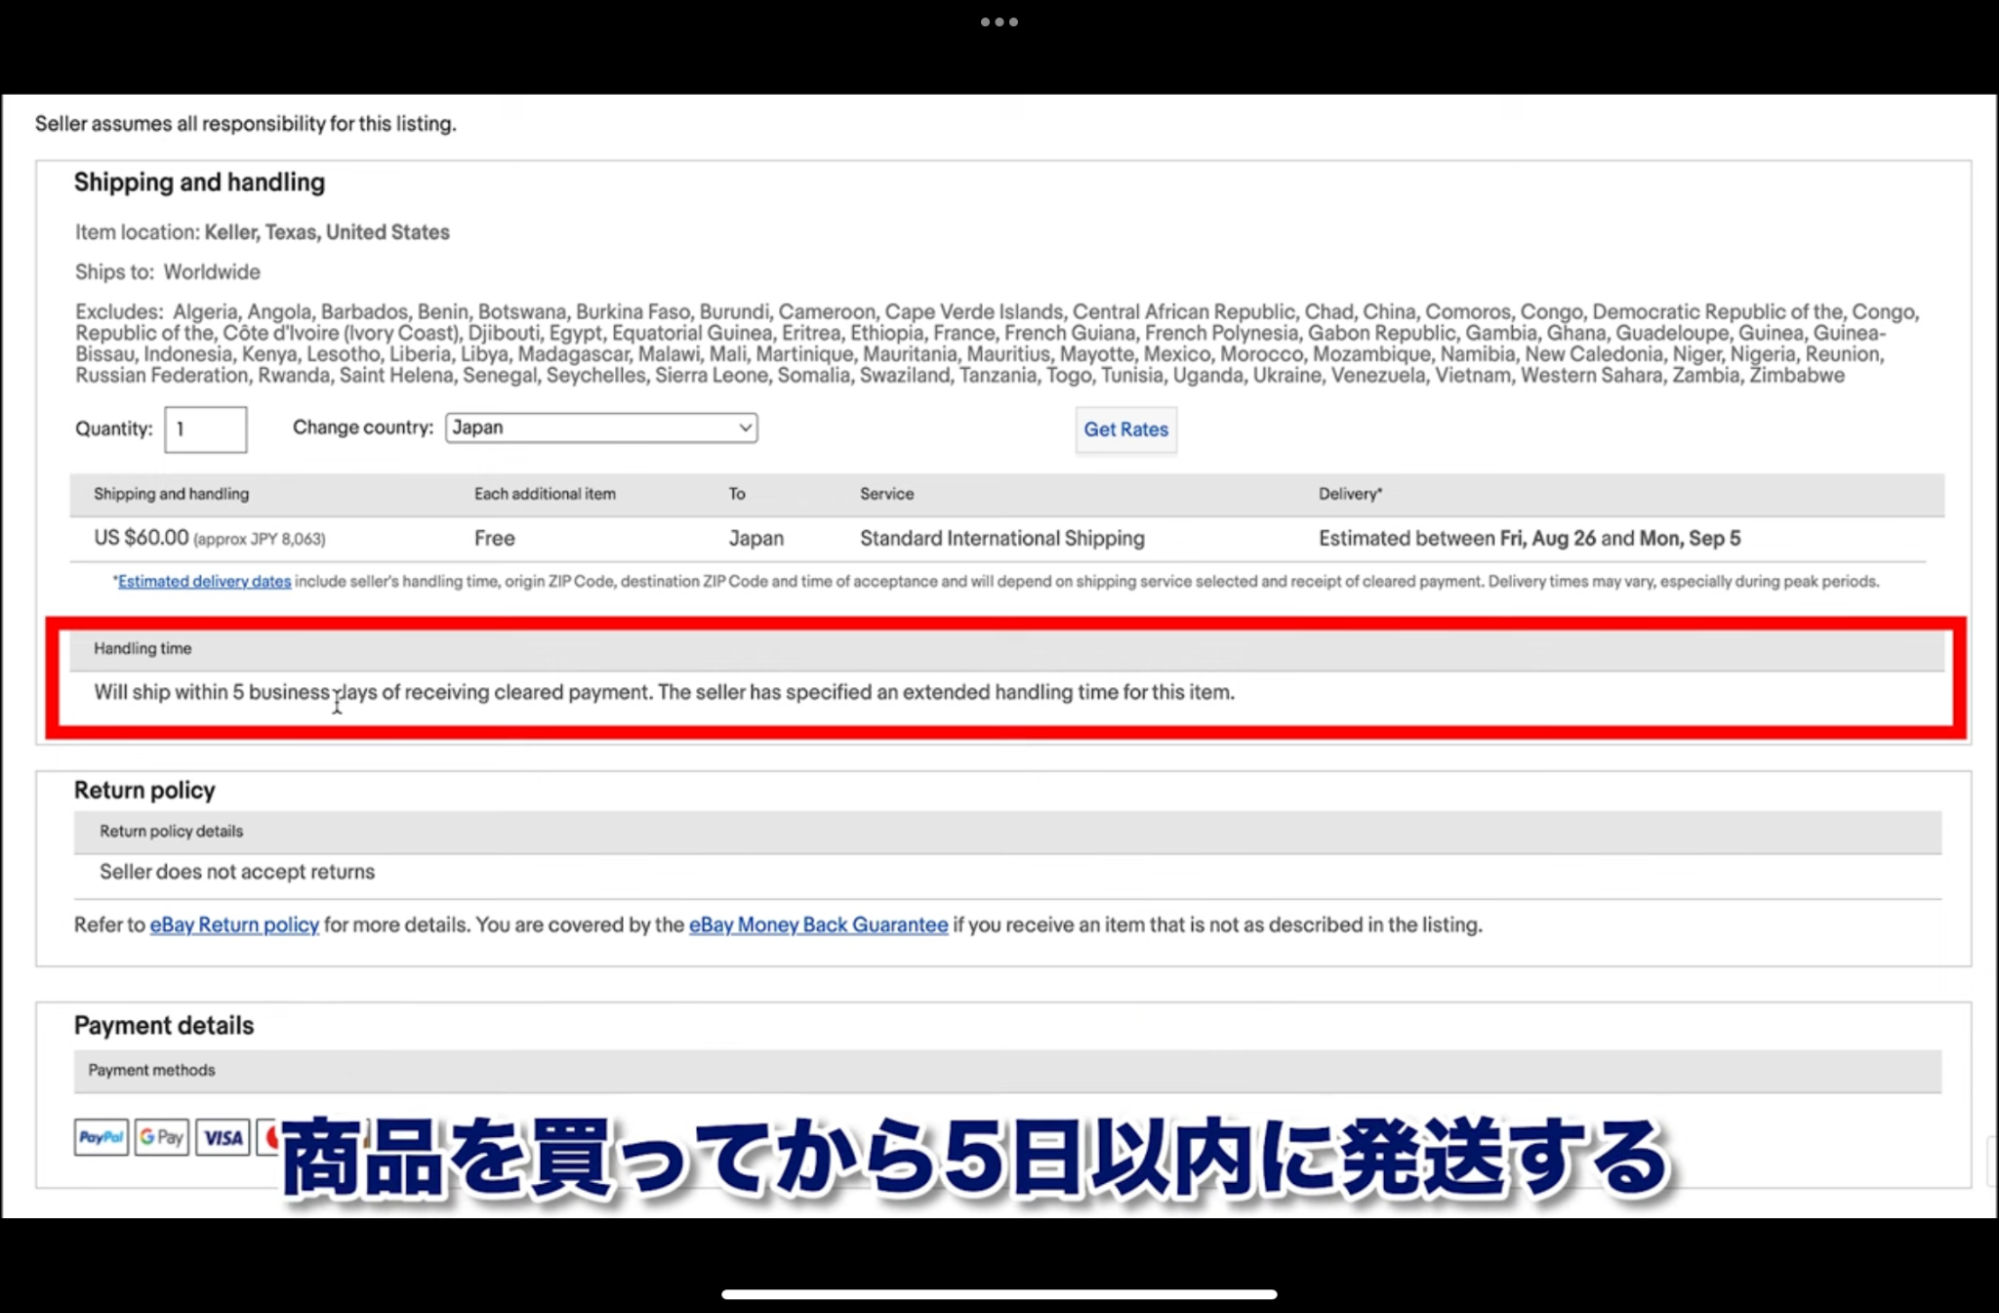This screenshot has width=1999, height=1313.
Task: Click the country dropdown chevron arrow
Action: coord(744,428)
